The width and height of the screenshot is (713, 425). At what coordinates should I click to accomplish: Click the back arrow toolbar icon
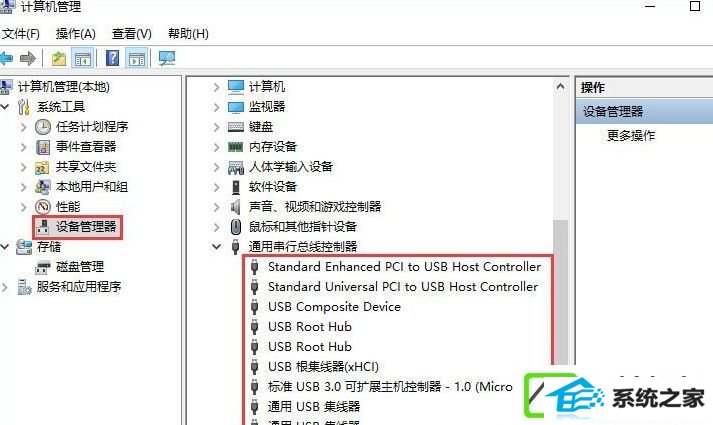click(x=6, y=58)
